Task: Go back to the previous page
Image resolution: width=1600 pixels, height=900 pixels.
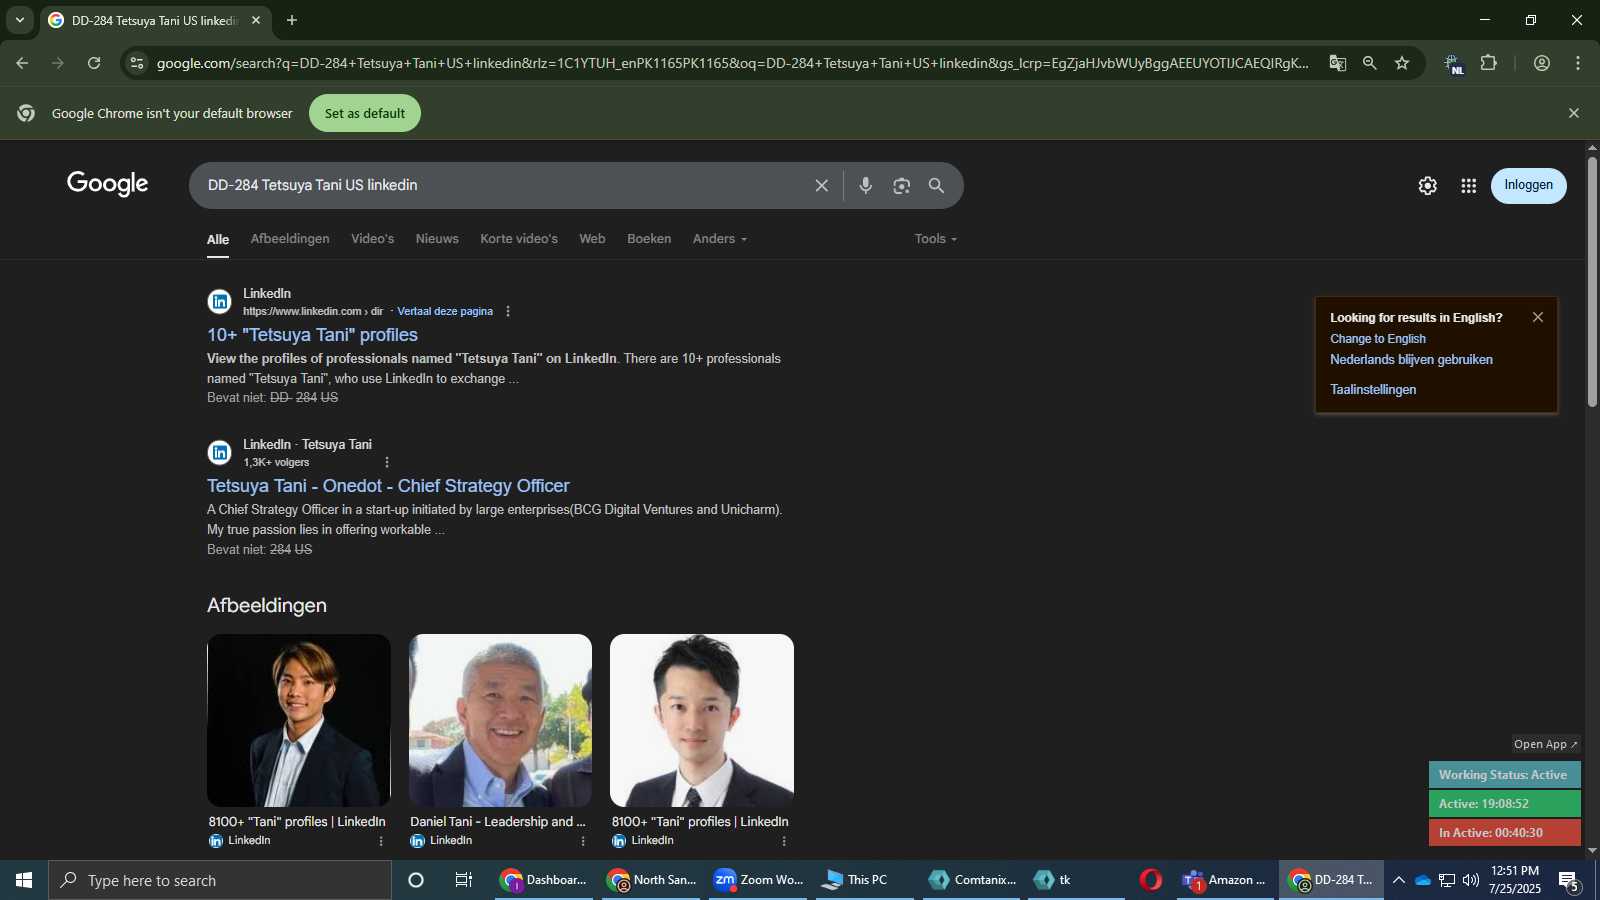Action: tap(22, 63)
